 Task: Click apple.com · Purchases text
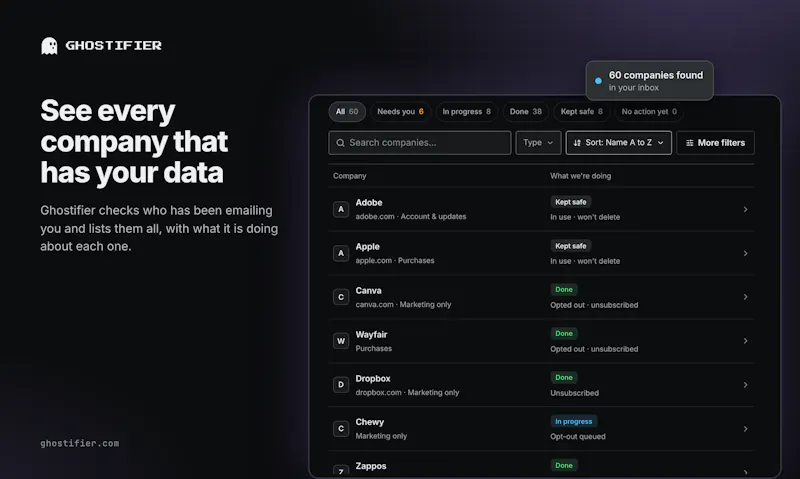click(395, 260)
